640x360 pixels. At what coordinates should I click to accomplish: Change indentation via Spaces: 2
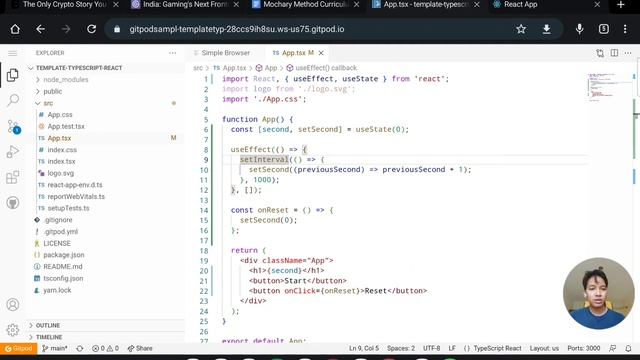click(x=401, y=349)
